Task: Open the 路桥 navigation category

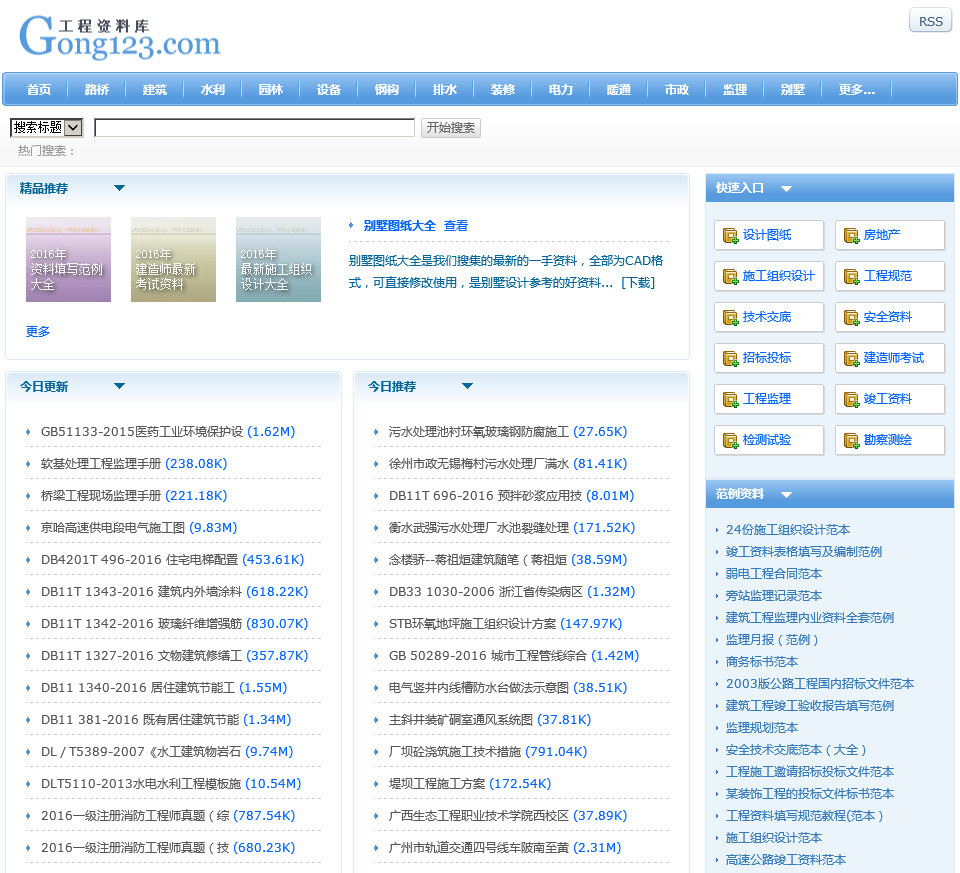Action: pyautogui.click(x=97, y=90)
